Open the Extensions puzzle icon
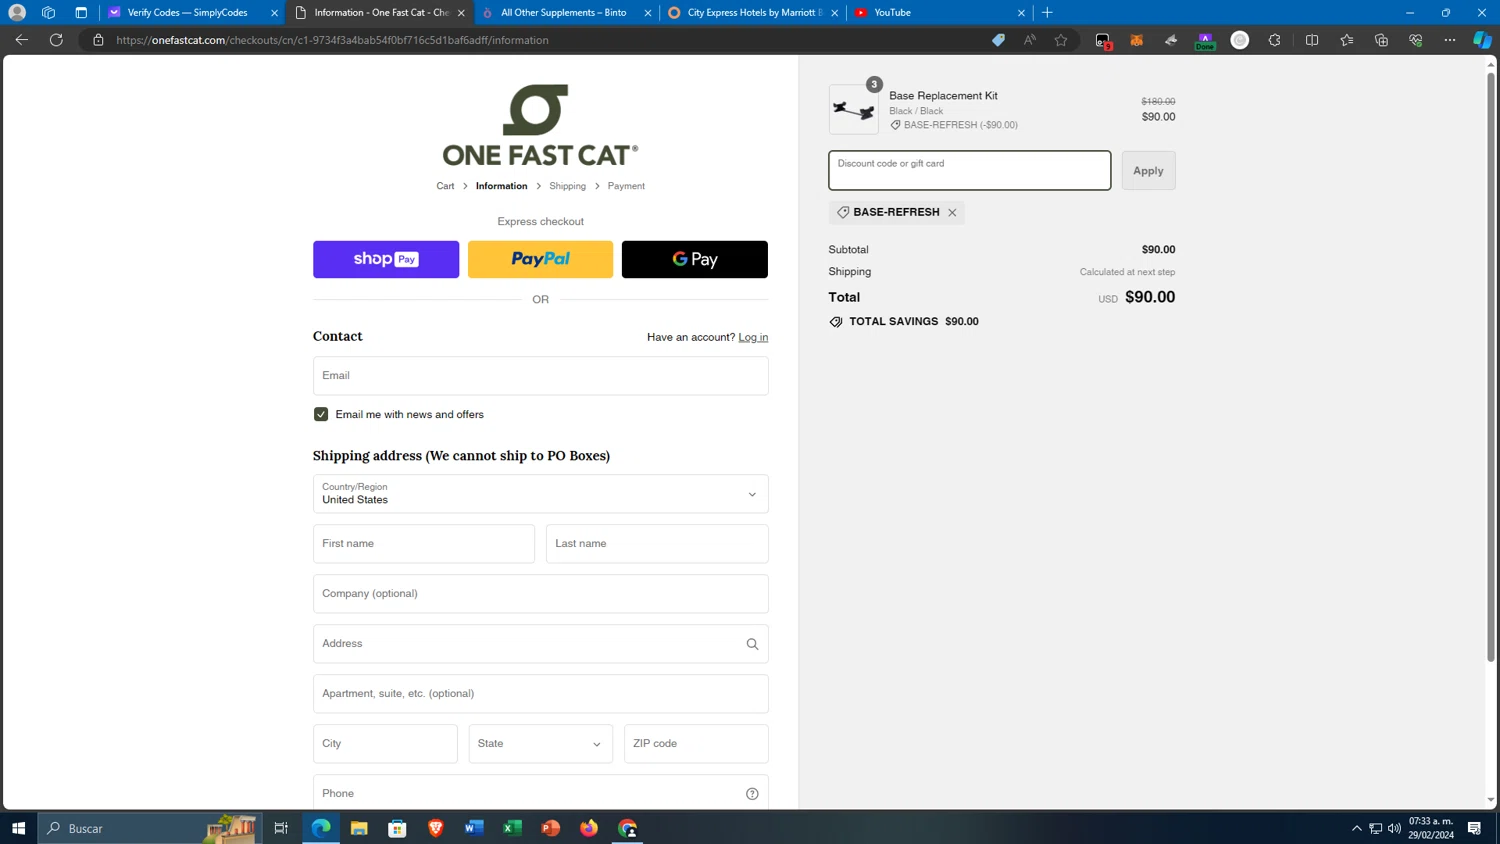Screen dimensions: 1500x844 [x=1274, y=40]
